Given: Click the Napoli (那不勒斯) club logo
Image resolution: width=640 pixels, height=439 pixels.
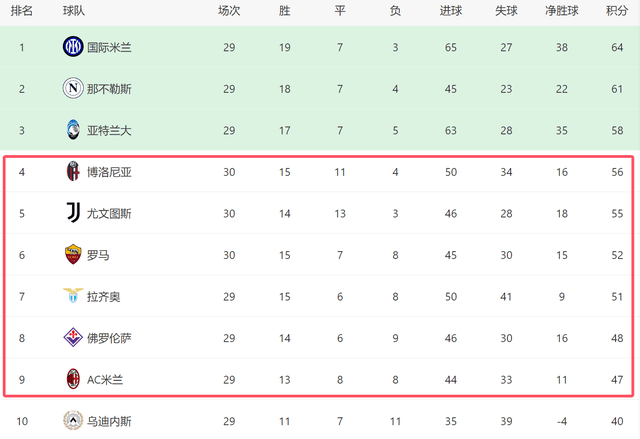Looking at the screenshot, I should 72,89.
